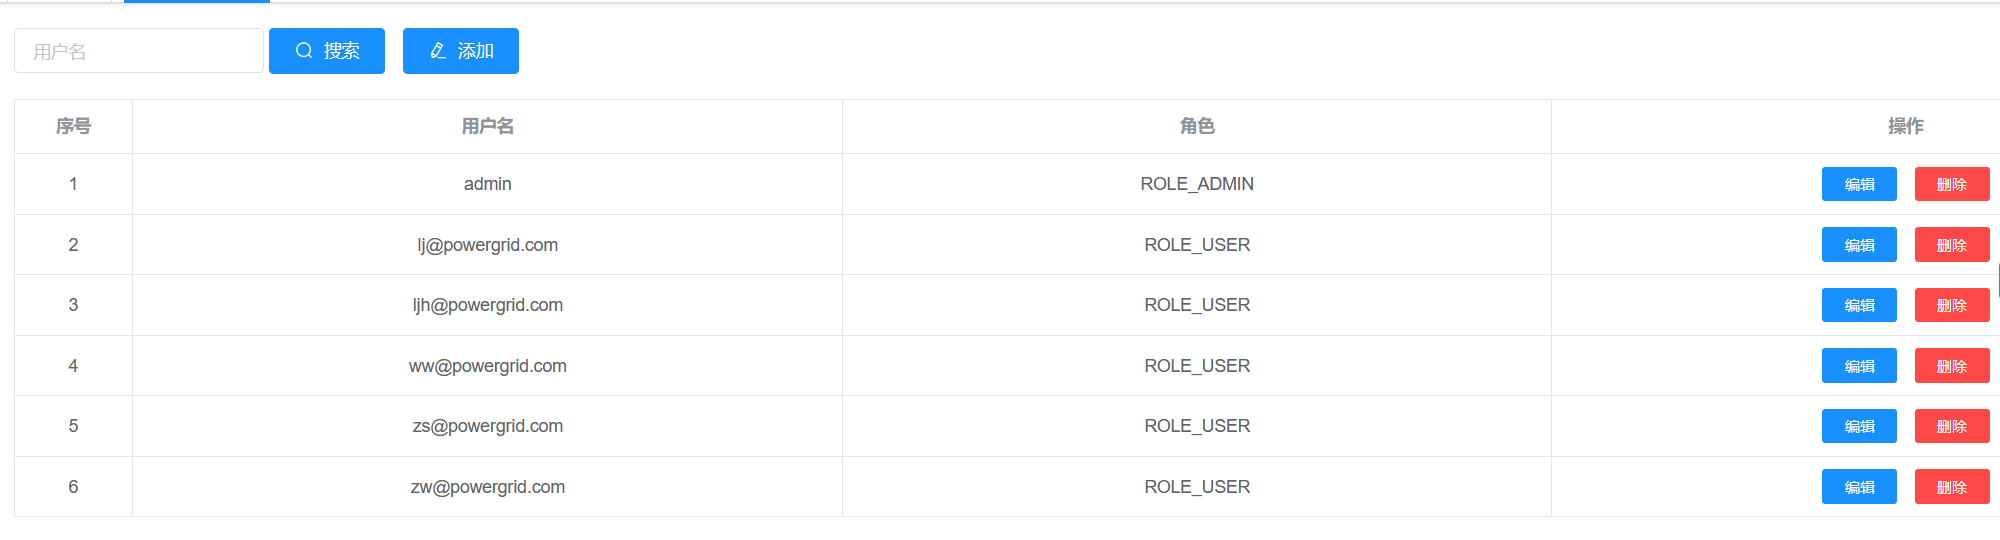The image size is (2000, 540).
Task: Click the pencil icon in add button
Action: click(x=438, y=51)
